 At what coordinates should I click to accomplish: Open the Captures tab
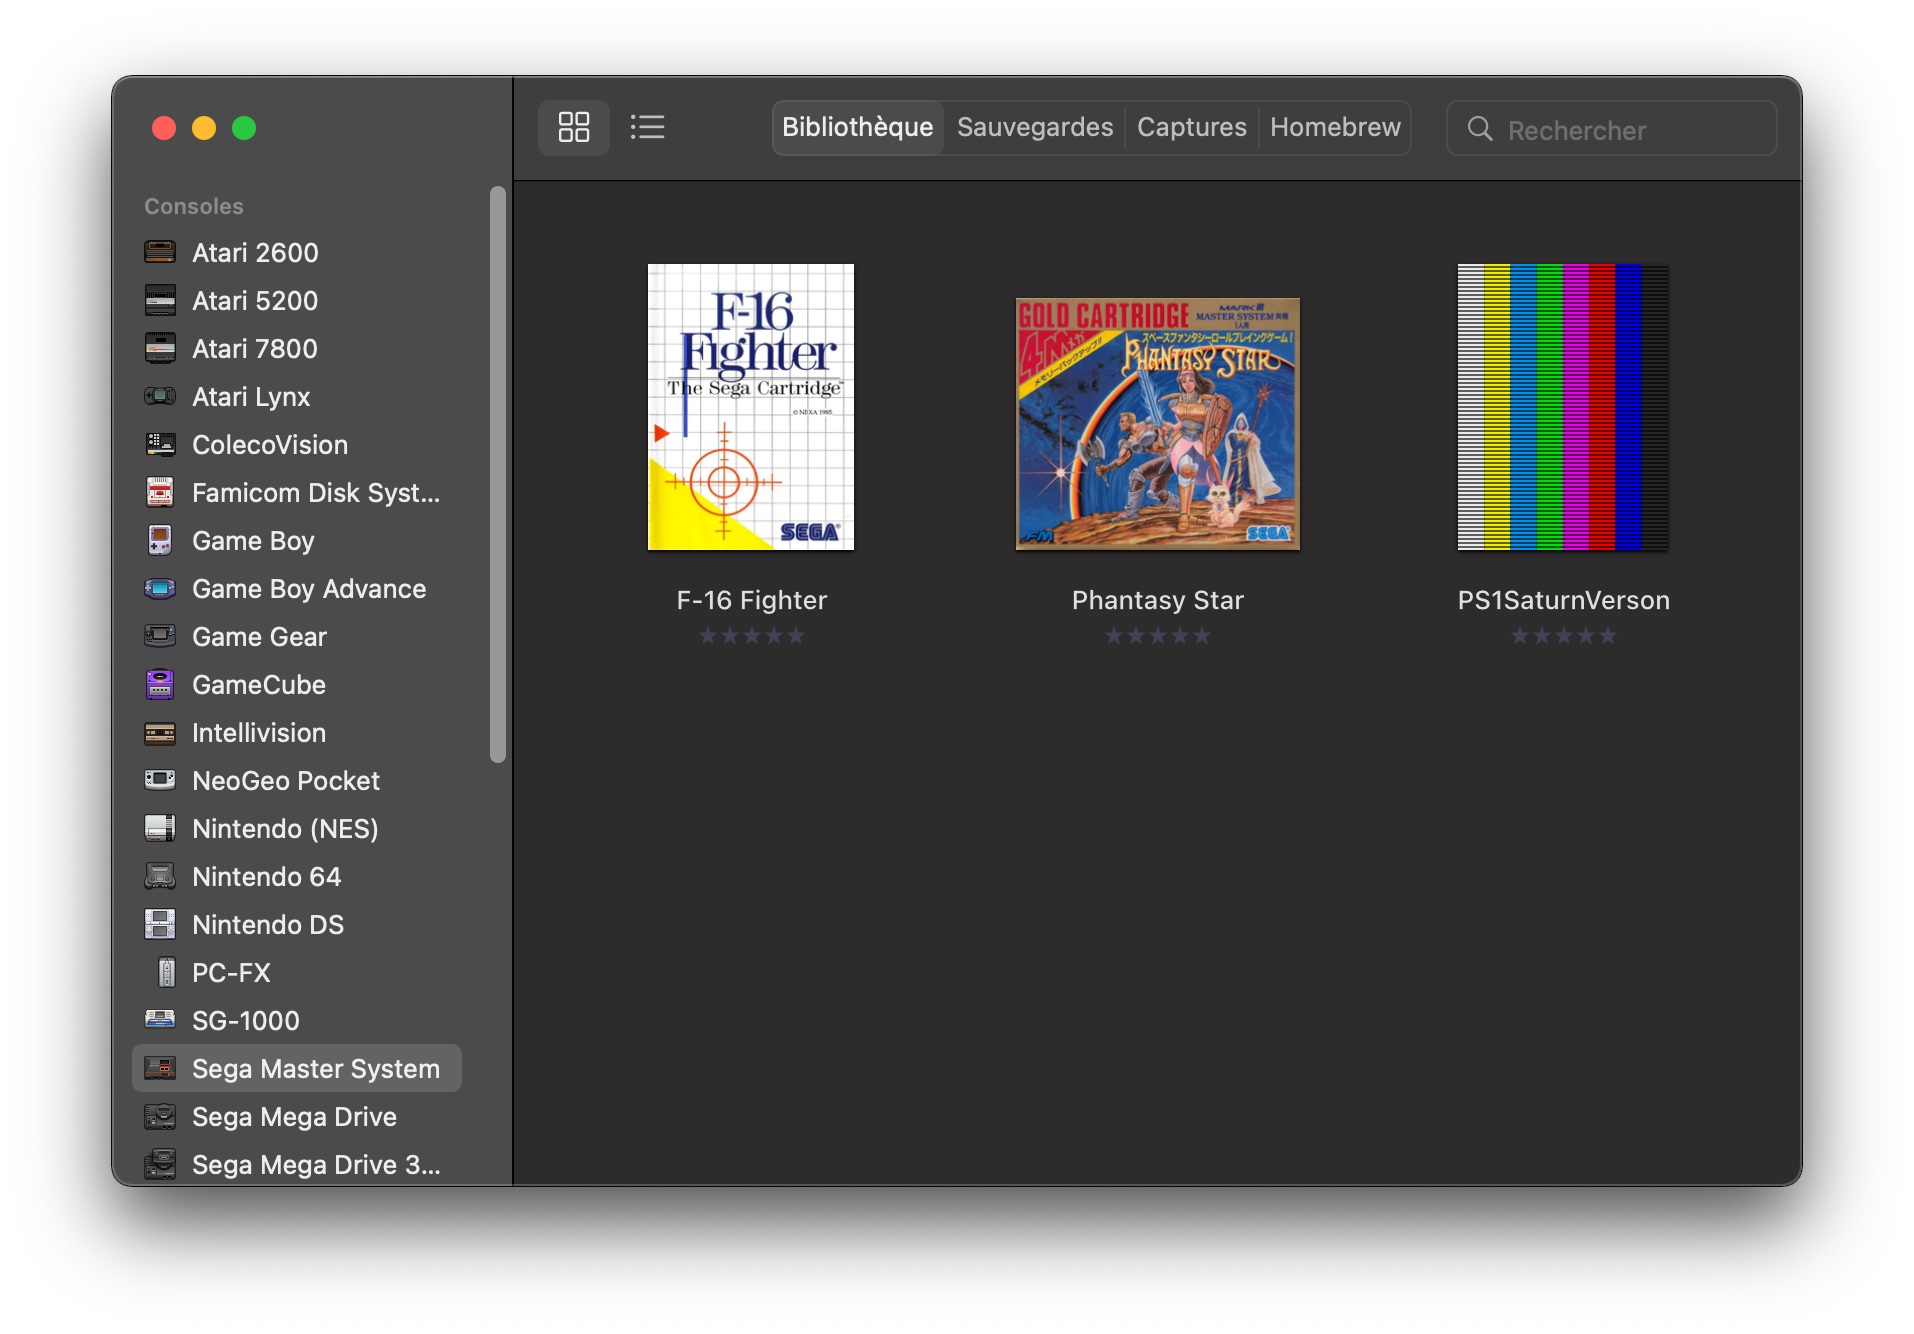point(1192,127)
